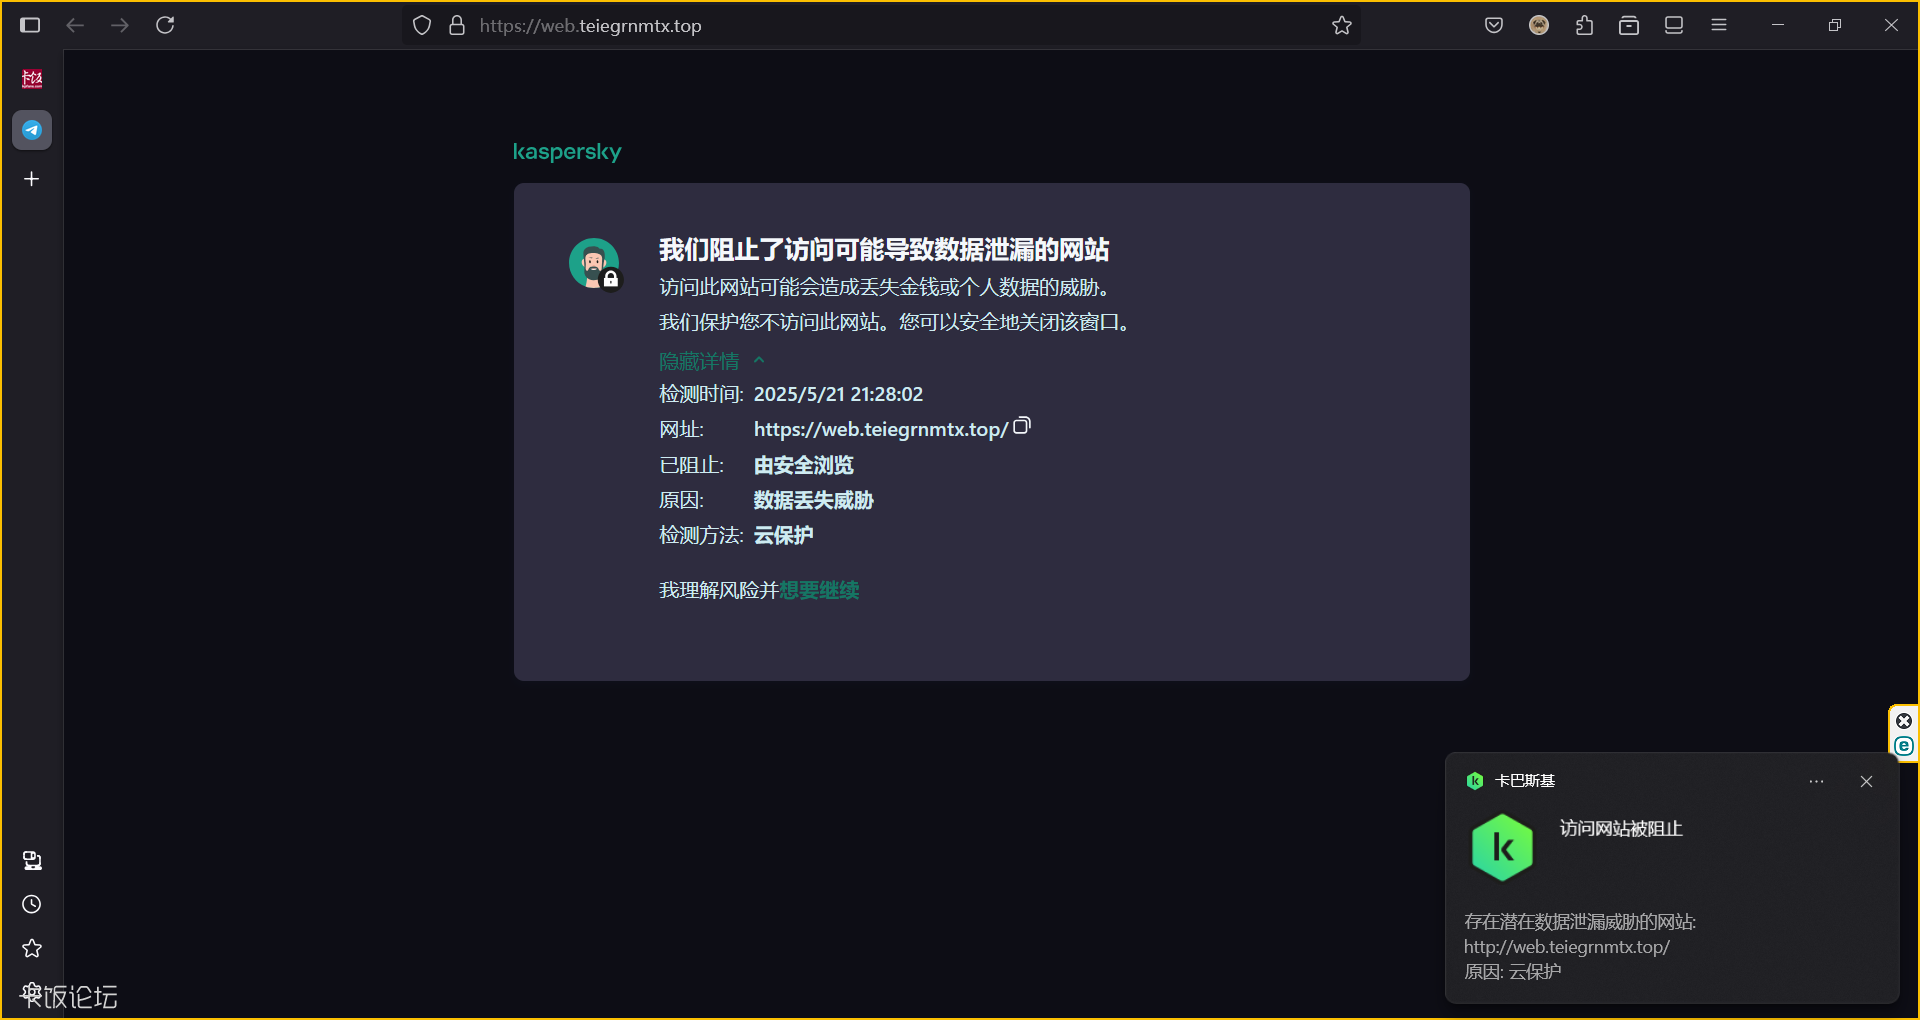Click 想要继续 to proceed anyway
1920x1020 pixels.
point(819,590)
